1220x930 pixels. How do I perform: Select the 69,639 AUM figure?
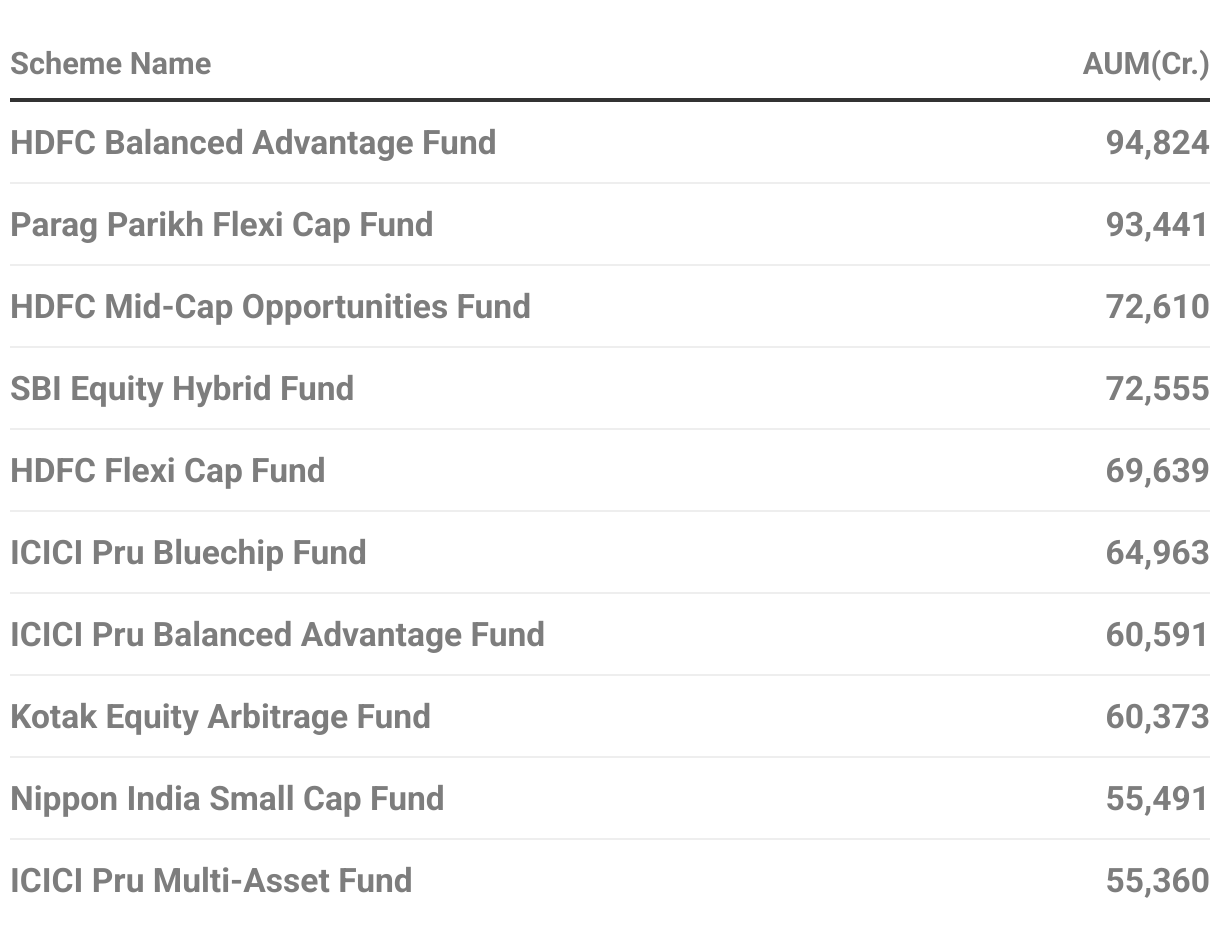1157,471
